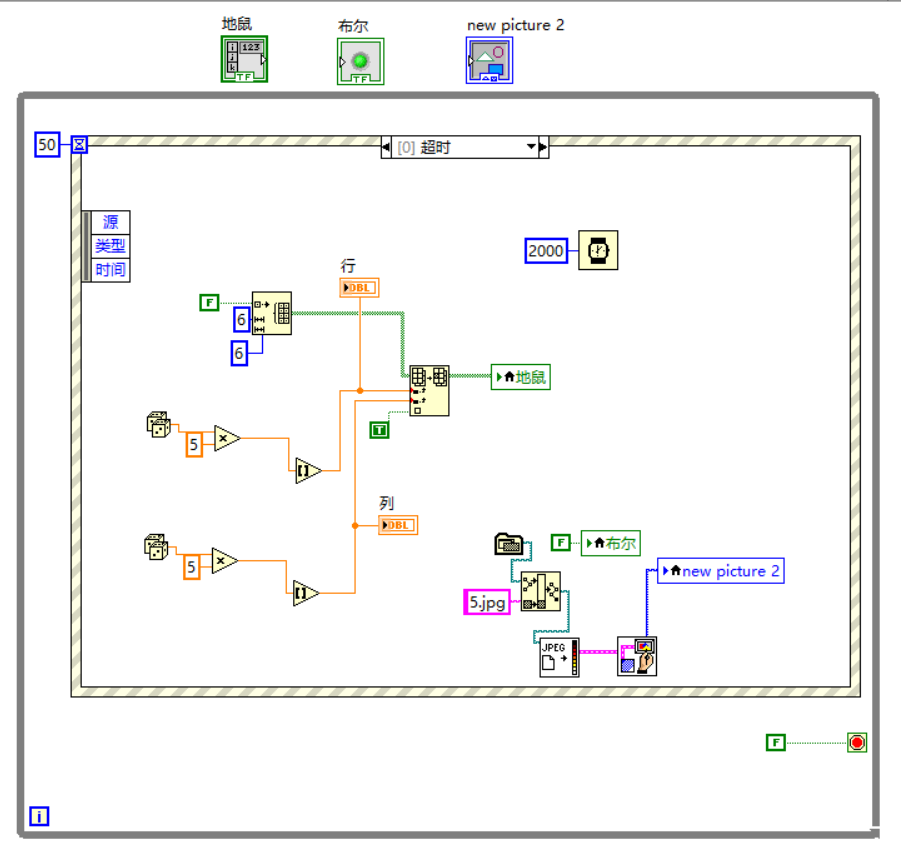Toggle the F constant wired to 布尔
Screen dimensions: 901x853
click(x=561, y=542)
